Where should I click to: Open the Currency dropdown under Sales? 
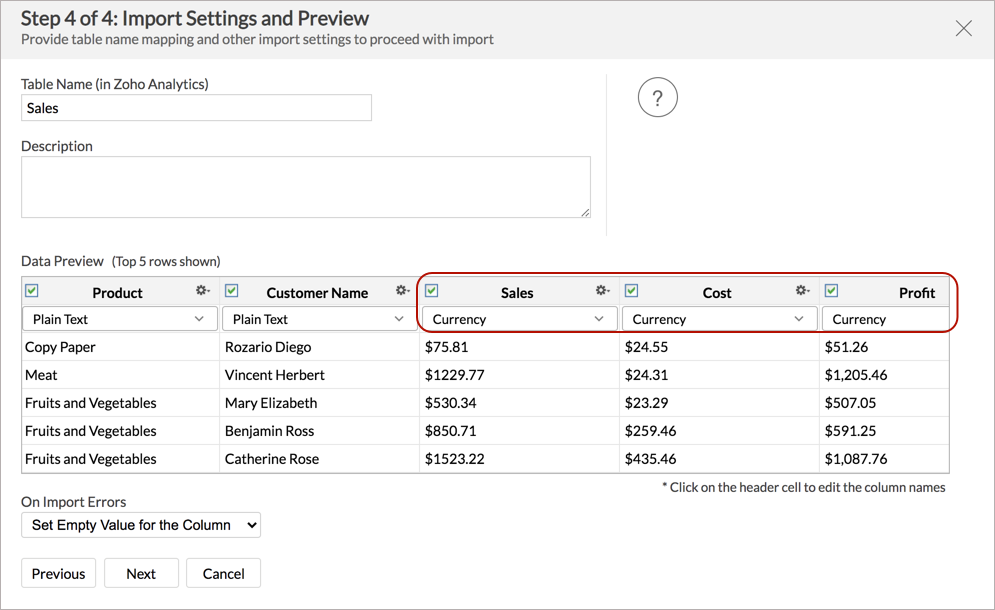click(x=517, y=318)
